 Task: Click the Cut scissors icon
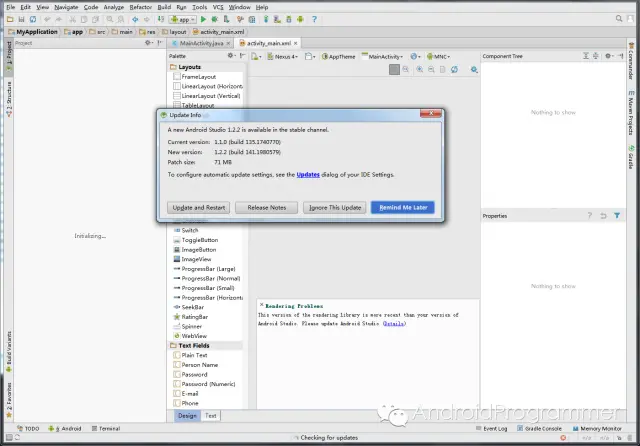point(73,19)
